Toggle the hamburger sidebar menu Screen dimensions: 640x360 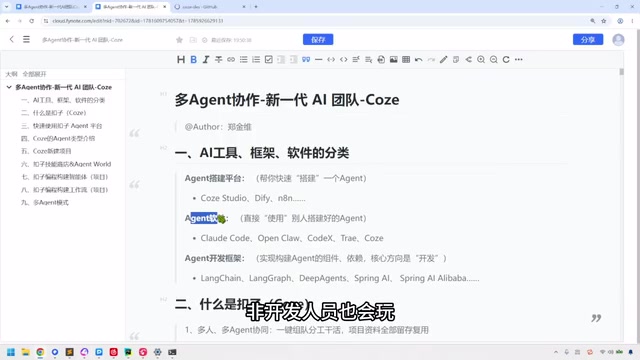tap(26, 39)
